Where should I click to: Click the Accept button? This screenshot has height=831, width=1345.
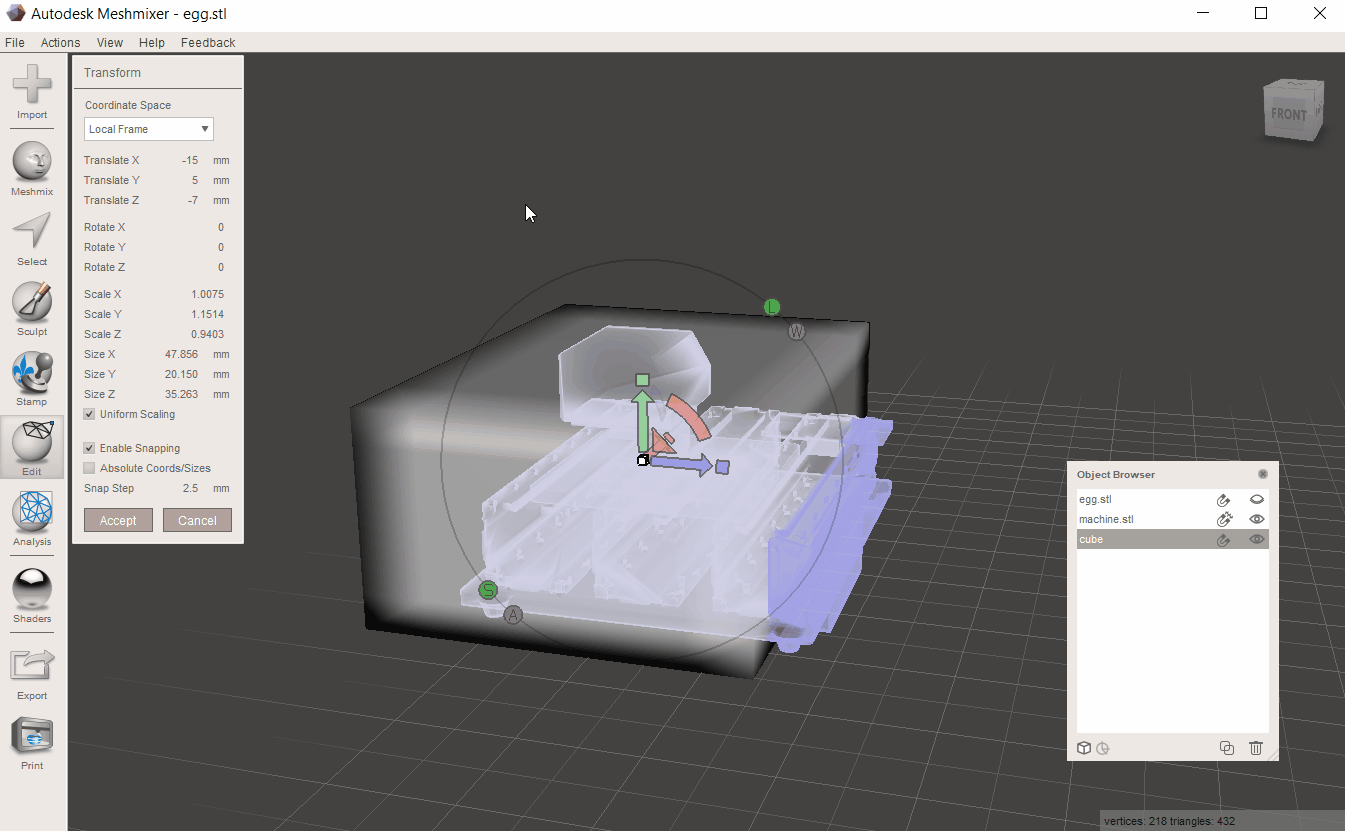pos(118,520)
